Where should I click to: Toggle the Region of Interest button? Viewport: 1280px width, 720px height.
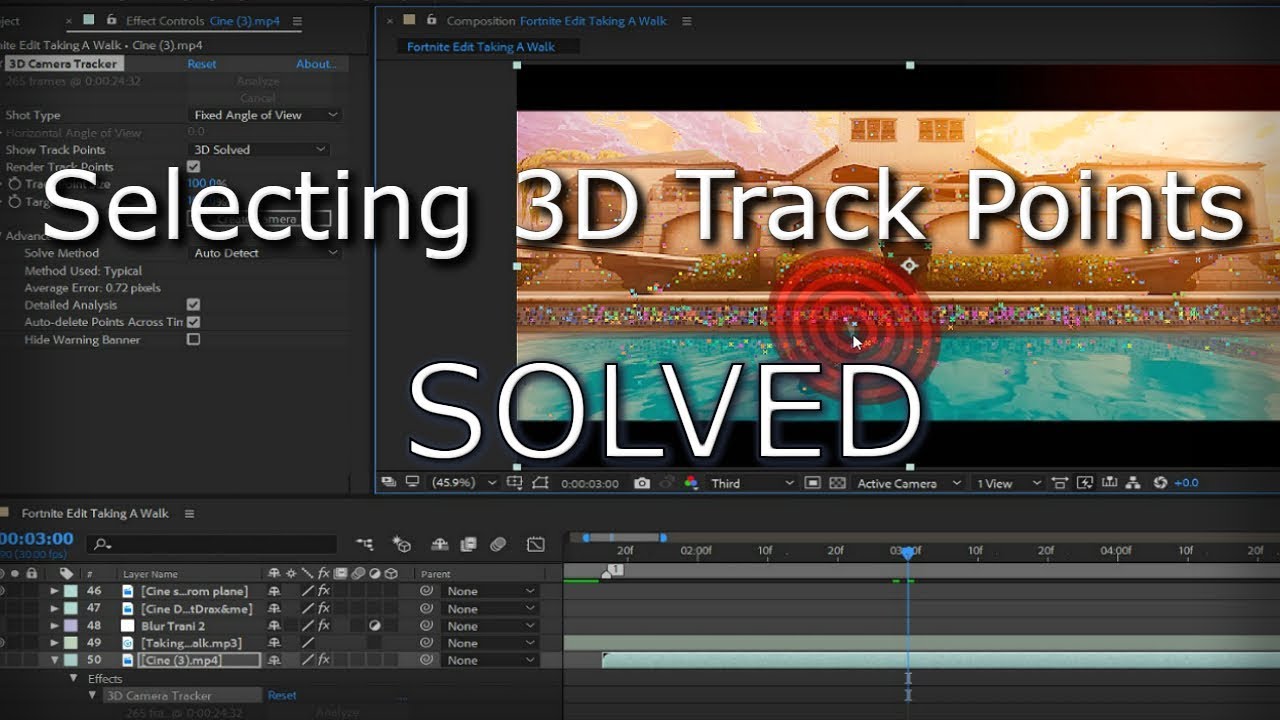point(812,483)
